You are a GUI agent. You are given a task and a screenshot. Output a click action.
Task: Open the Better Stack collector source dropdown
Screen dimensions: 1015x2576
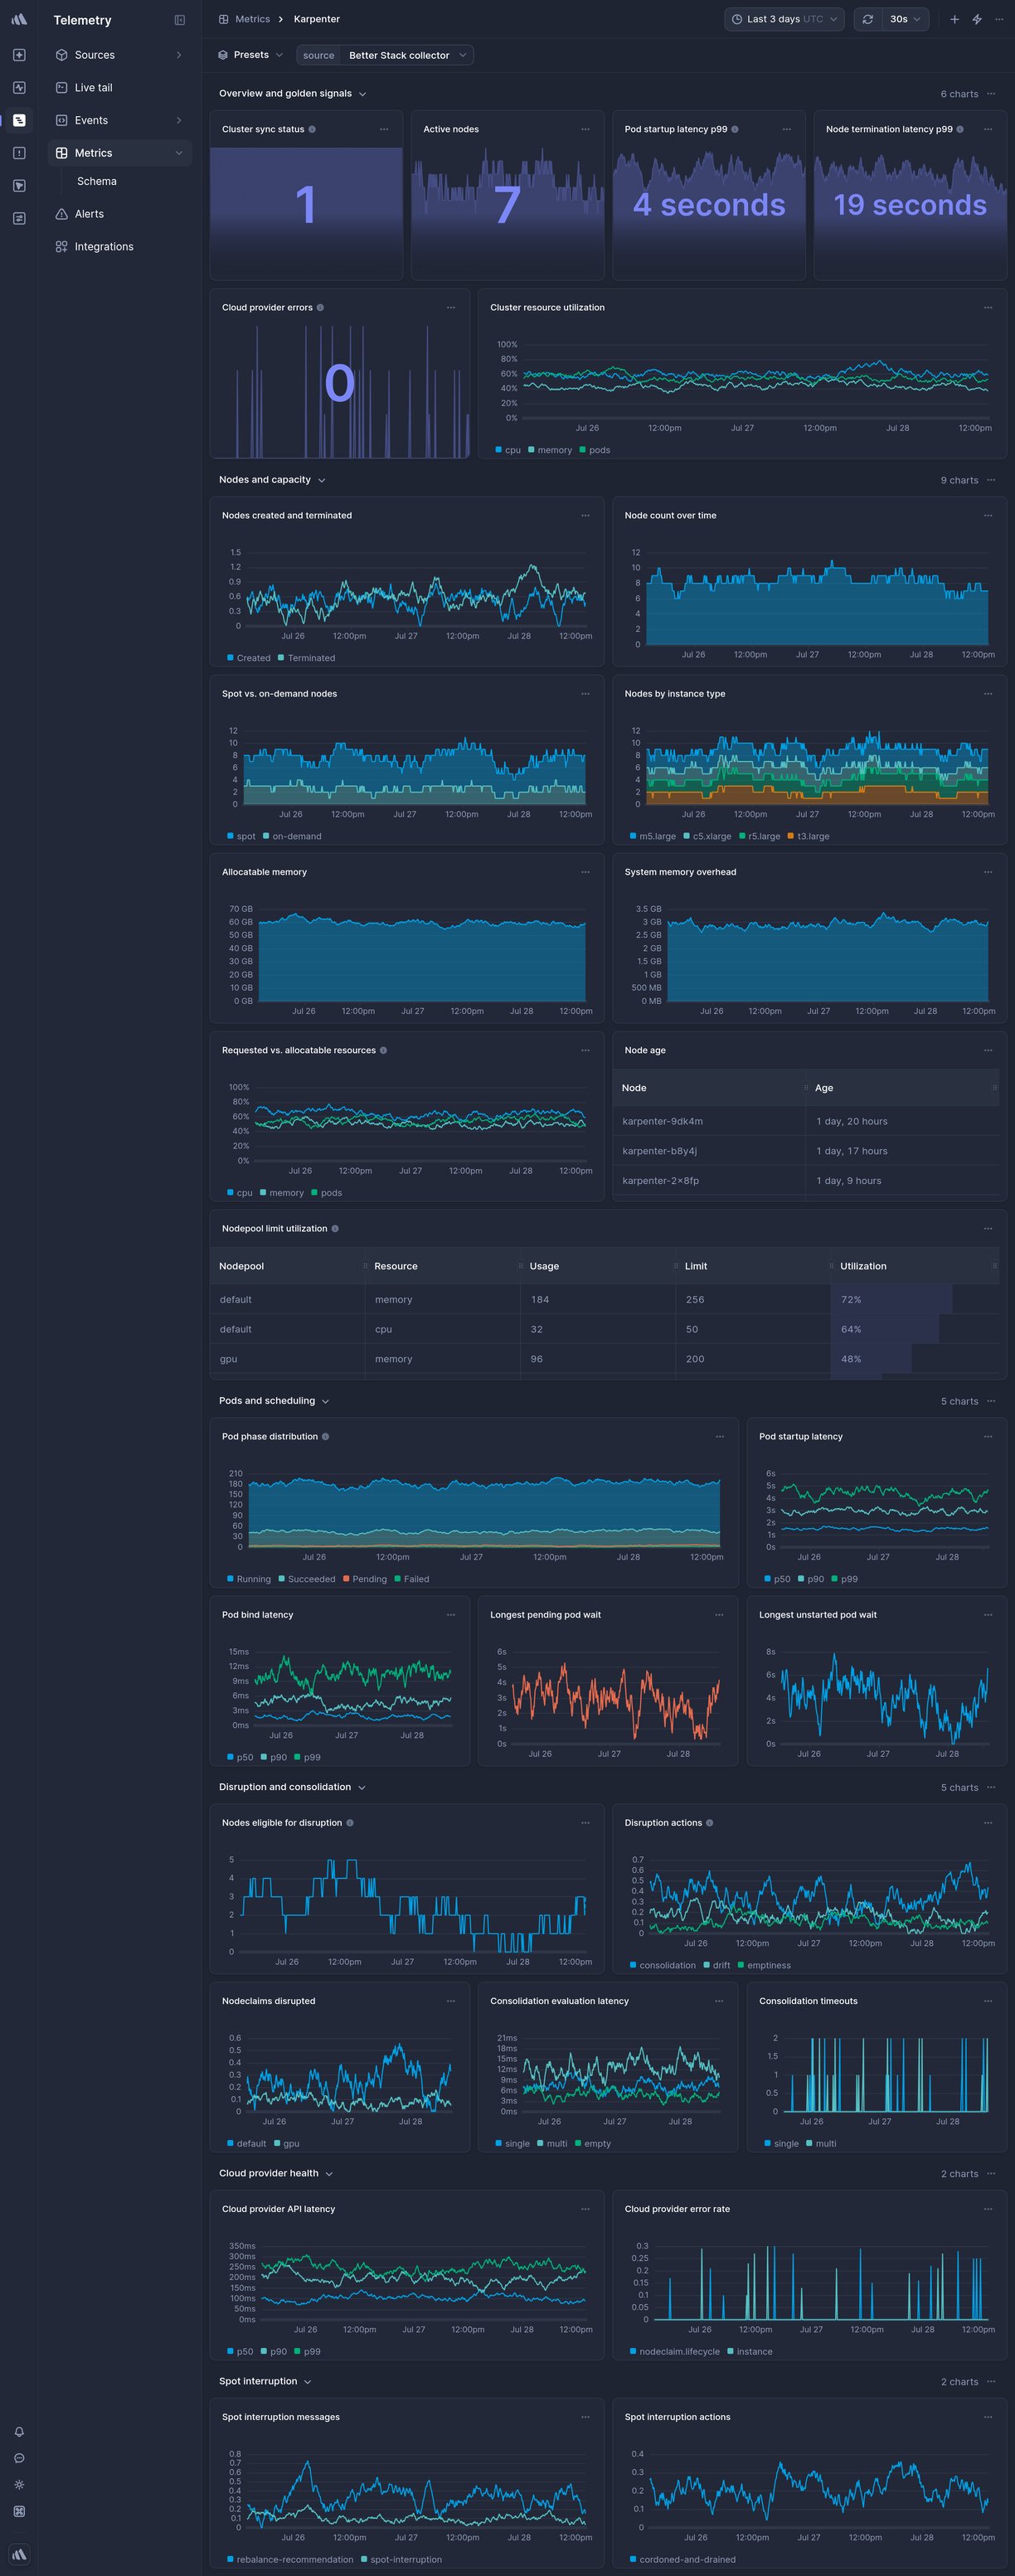click(408, 55)
